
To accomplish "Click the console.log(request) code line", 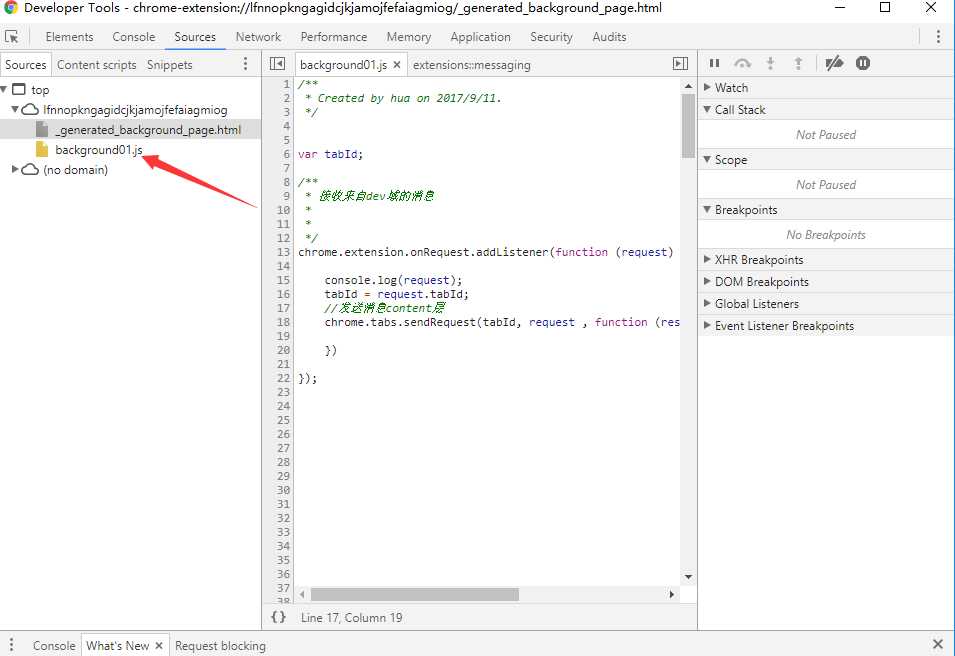I will pos(393,280).
